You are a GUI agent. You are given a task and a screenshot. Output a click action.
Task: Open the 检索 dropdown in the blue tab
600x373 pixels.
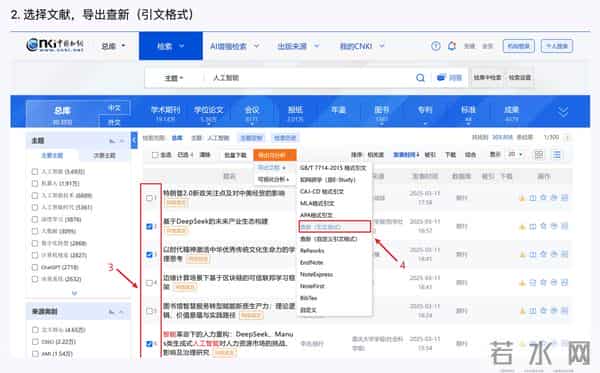pyautogui.click(x=171, y=46)
